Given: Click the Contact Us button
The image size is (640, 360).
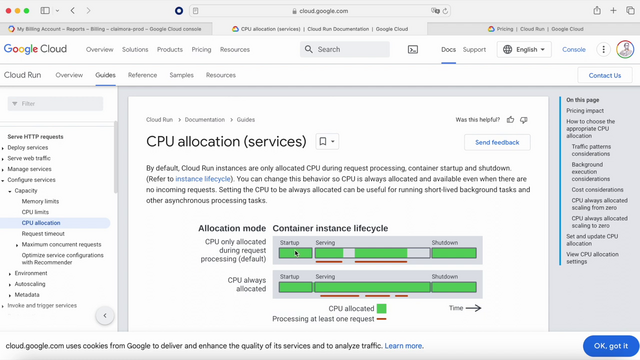Looking at the screenshot, I should pos(605,76).
